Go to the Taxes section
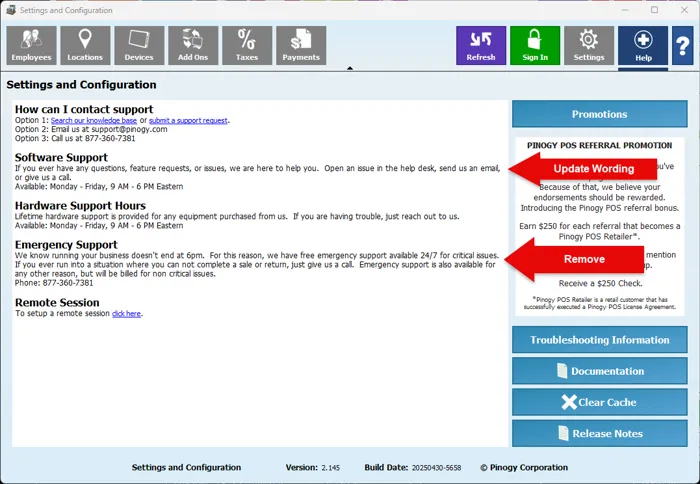Viewport: 700px width, 484px height. [x=247, y=45]
